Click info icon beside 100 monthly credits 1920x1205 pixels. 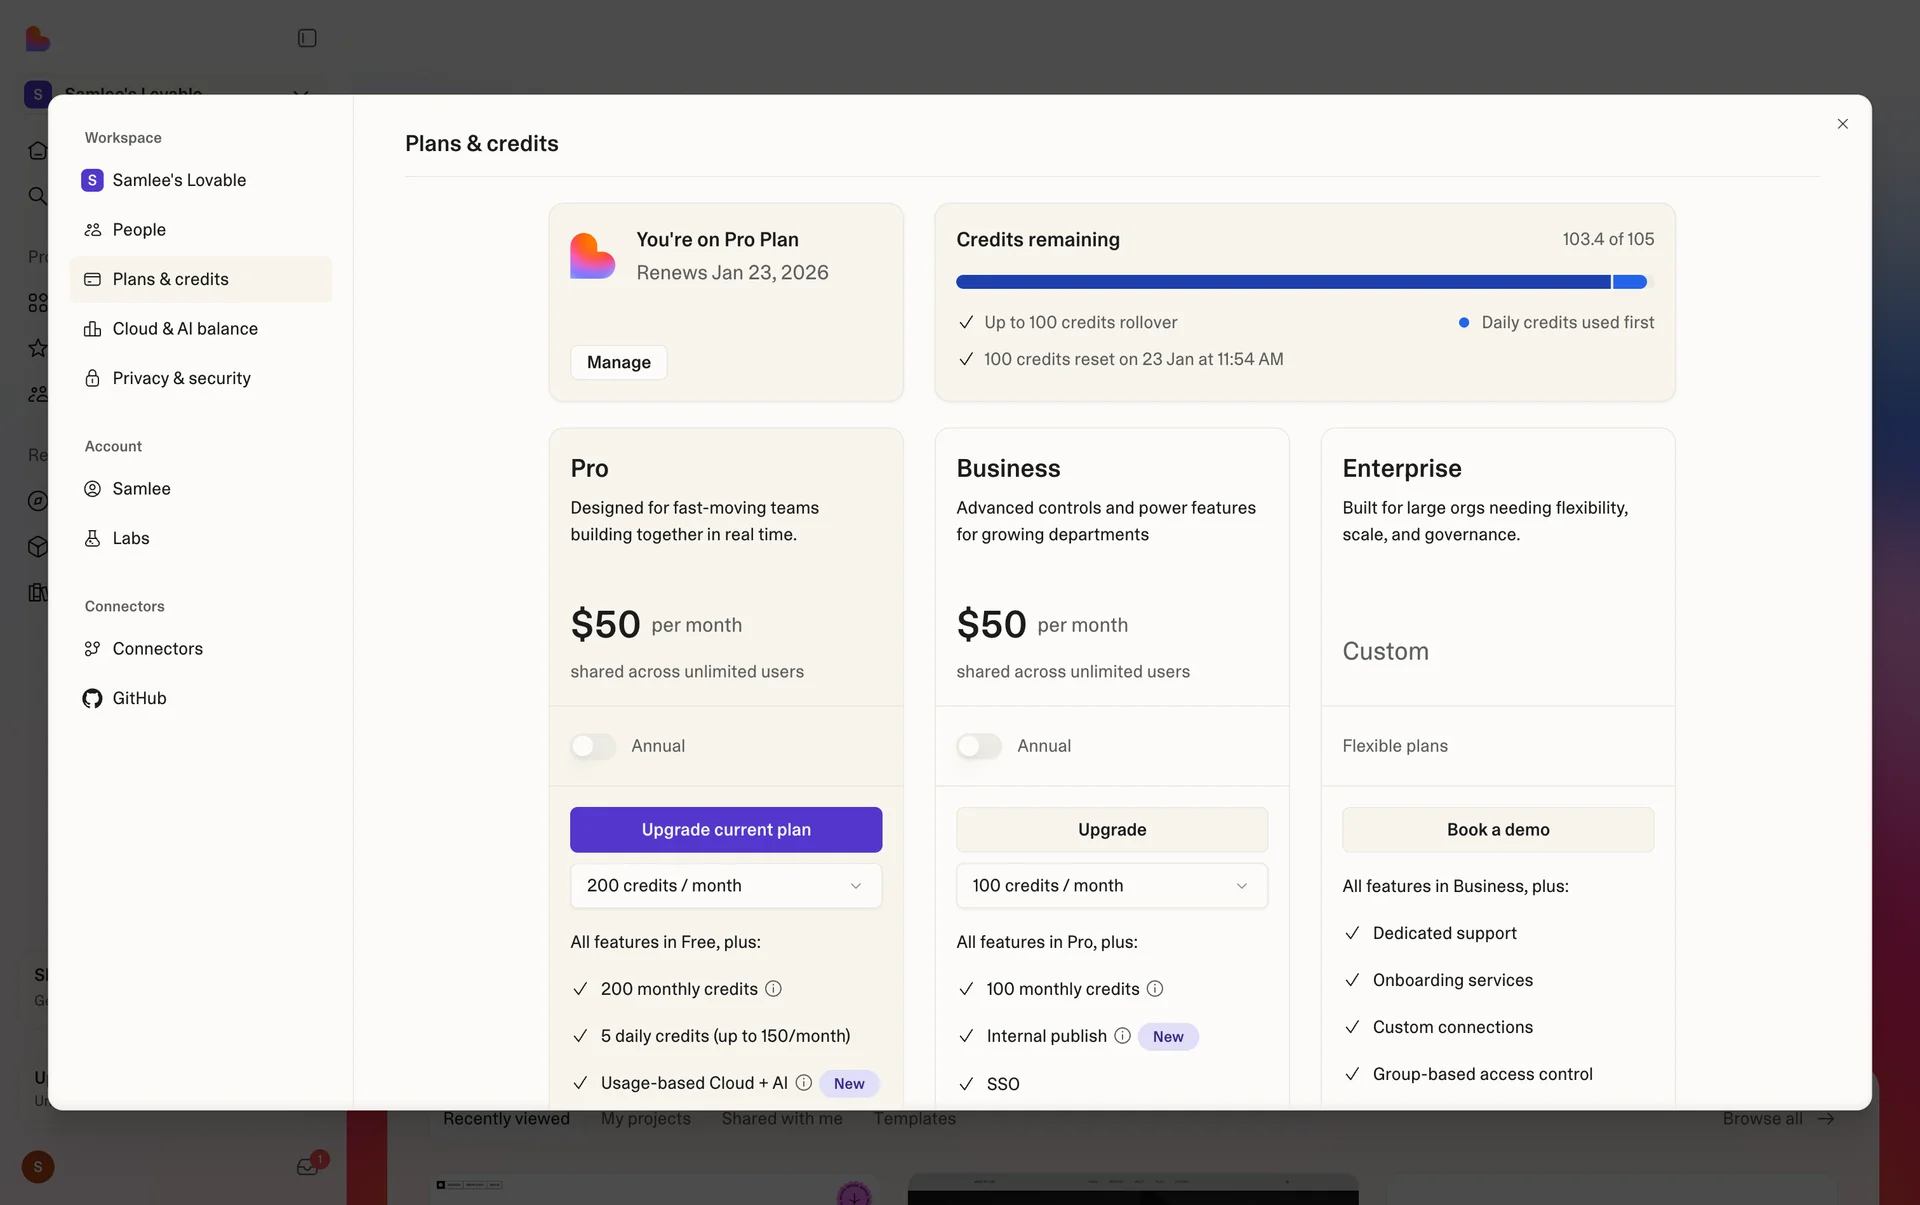point(1155,989)
